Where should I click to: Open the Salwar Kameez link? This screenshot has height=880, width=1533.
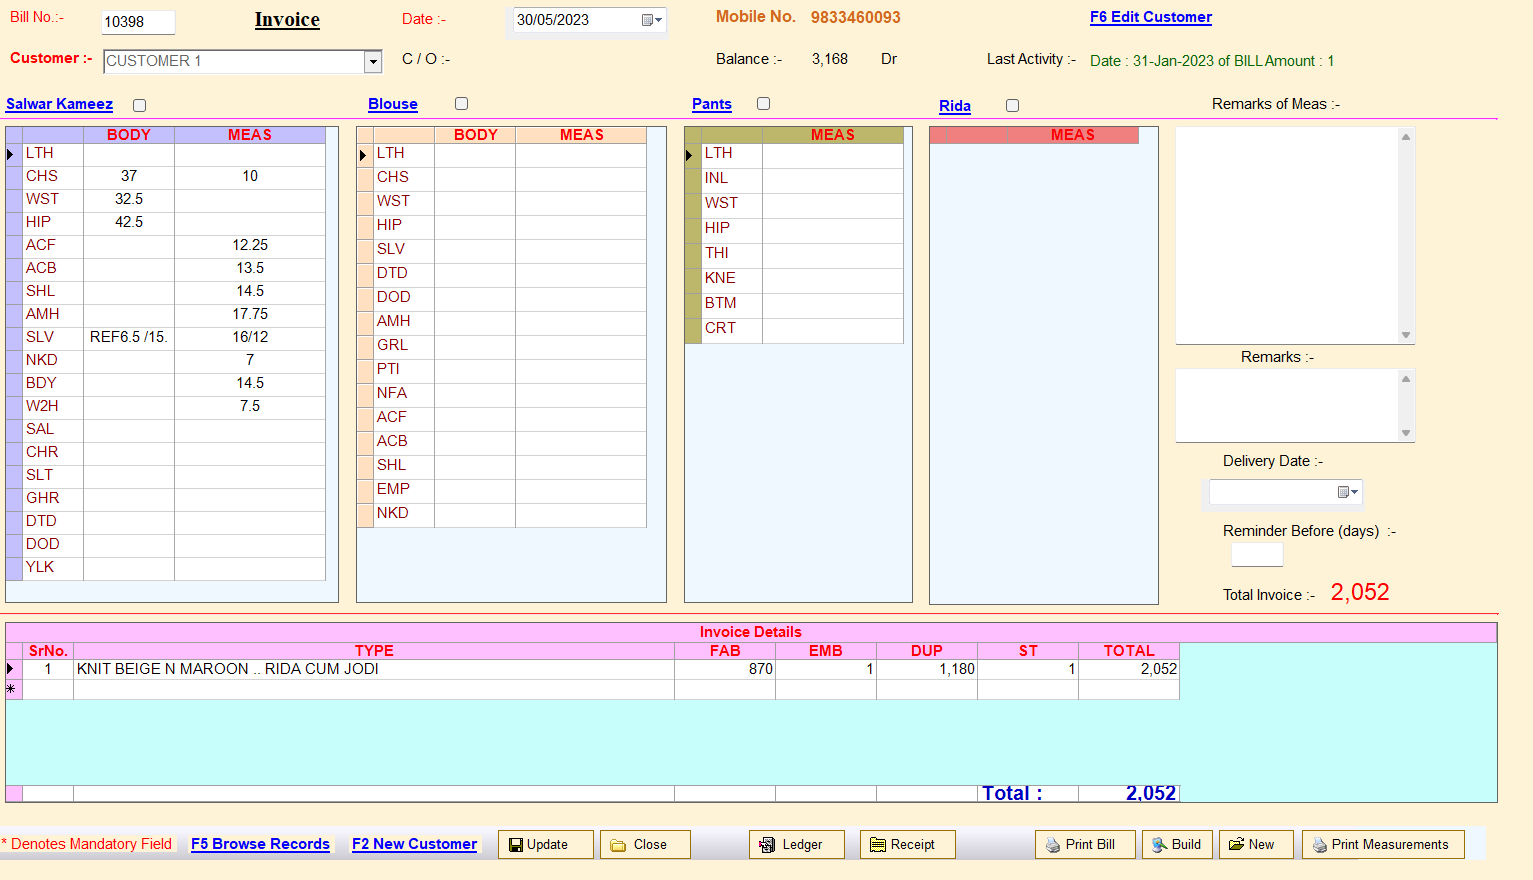point(59,104)
